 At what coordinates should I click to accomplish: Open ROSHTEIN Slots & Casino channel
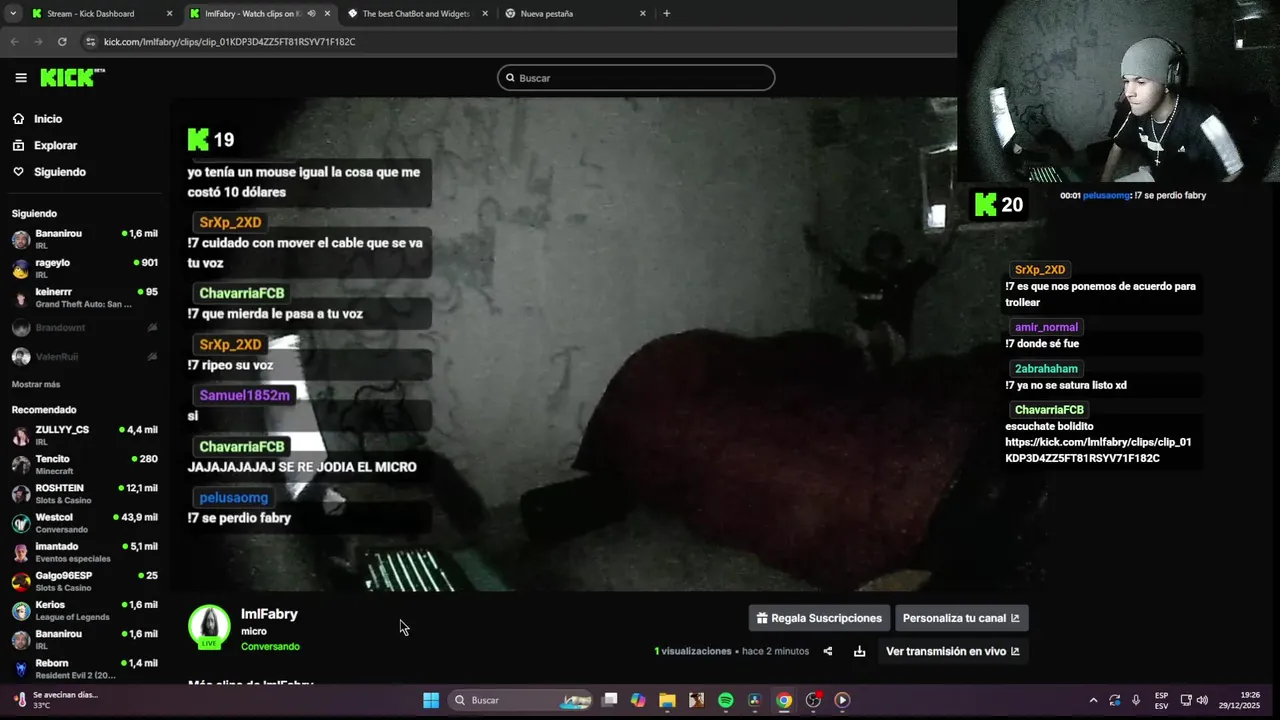coord(85,493)
